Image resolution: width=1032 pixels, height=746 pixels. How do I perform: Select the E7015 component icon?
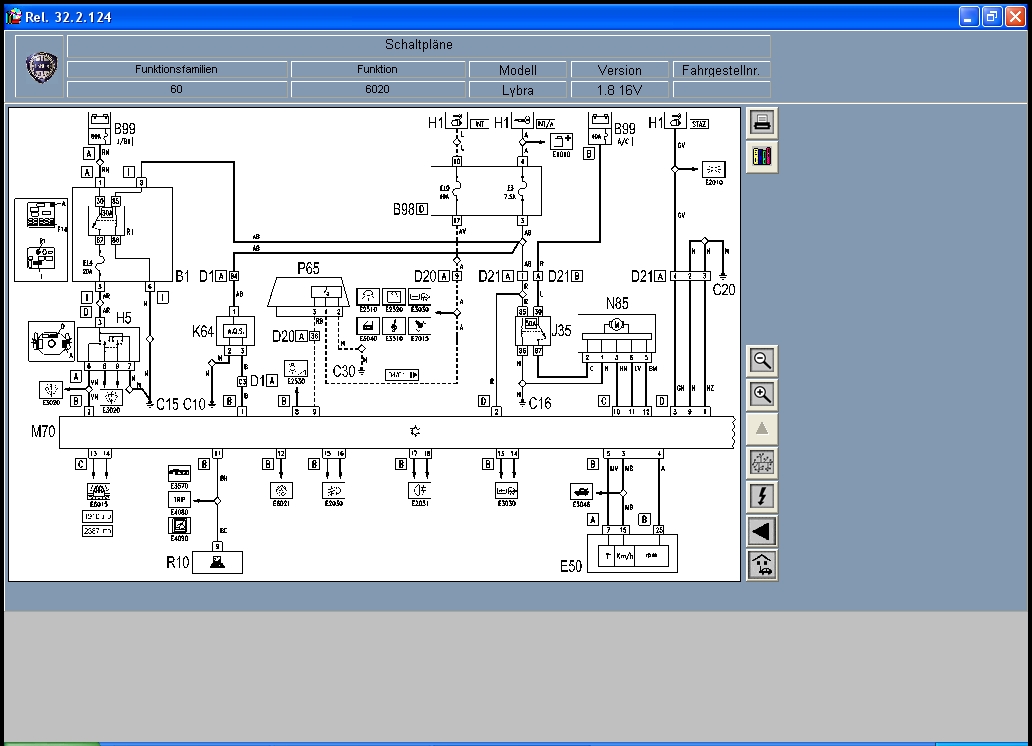coord(419,326)
